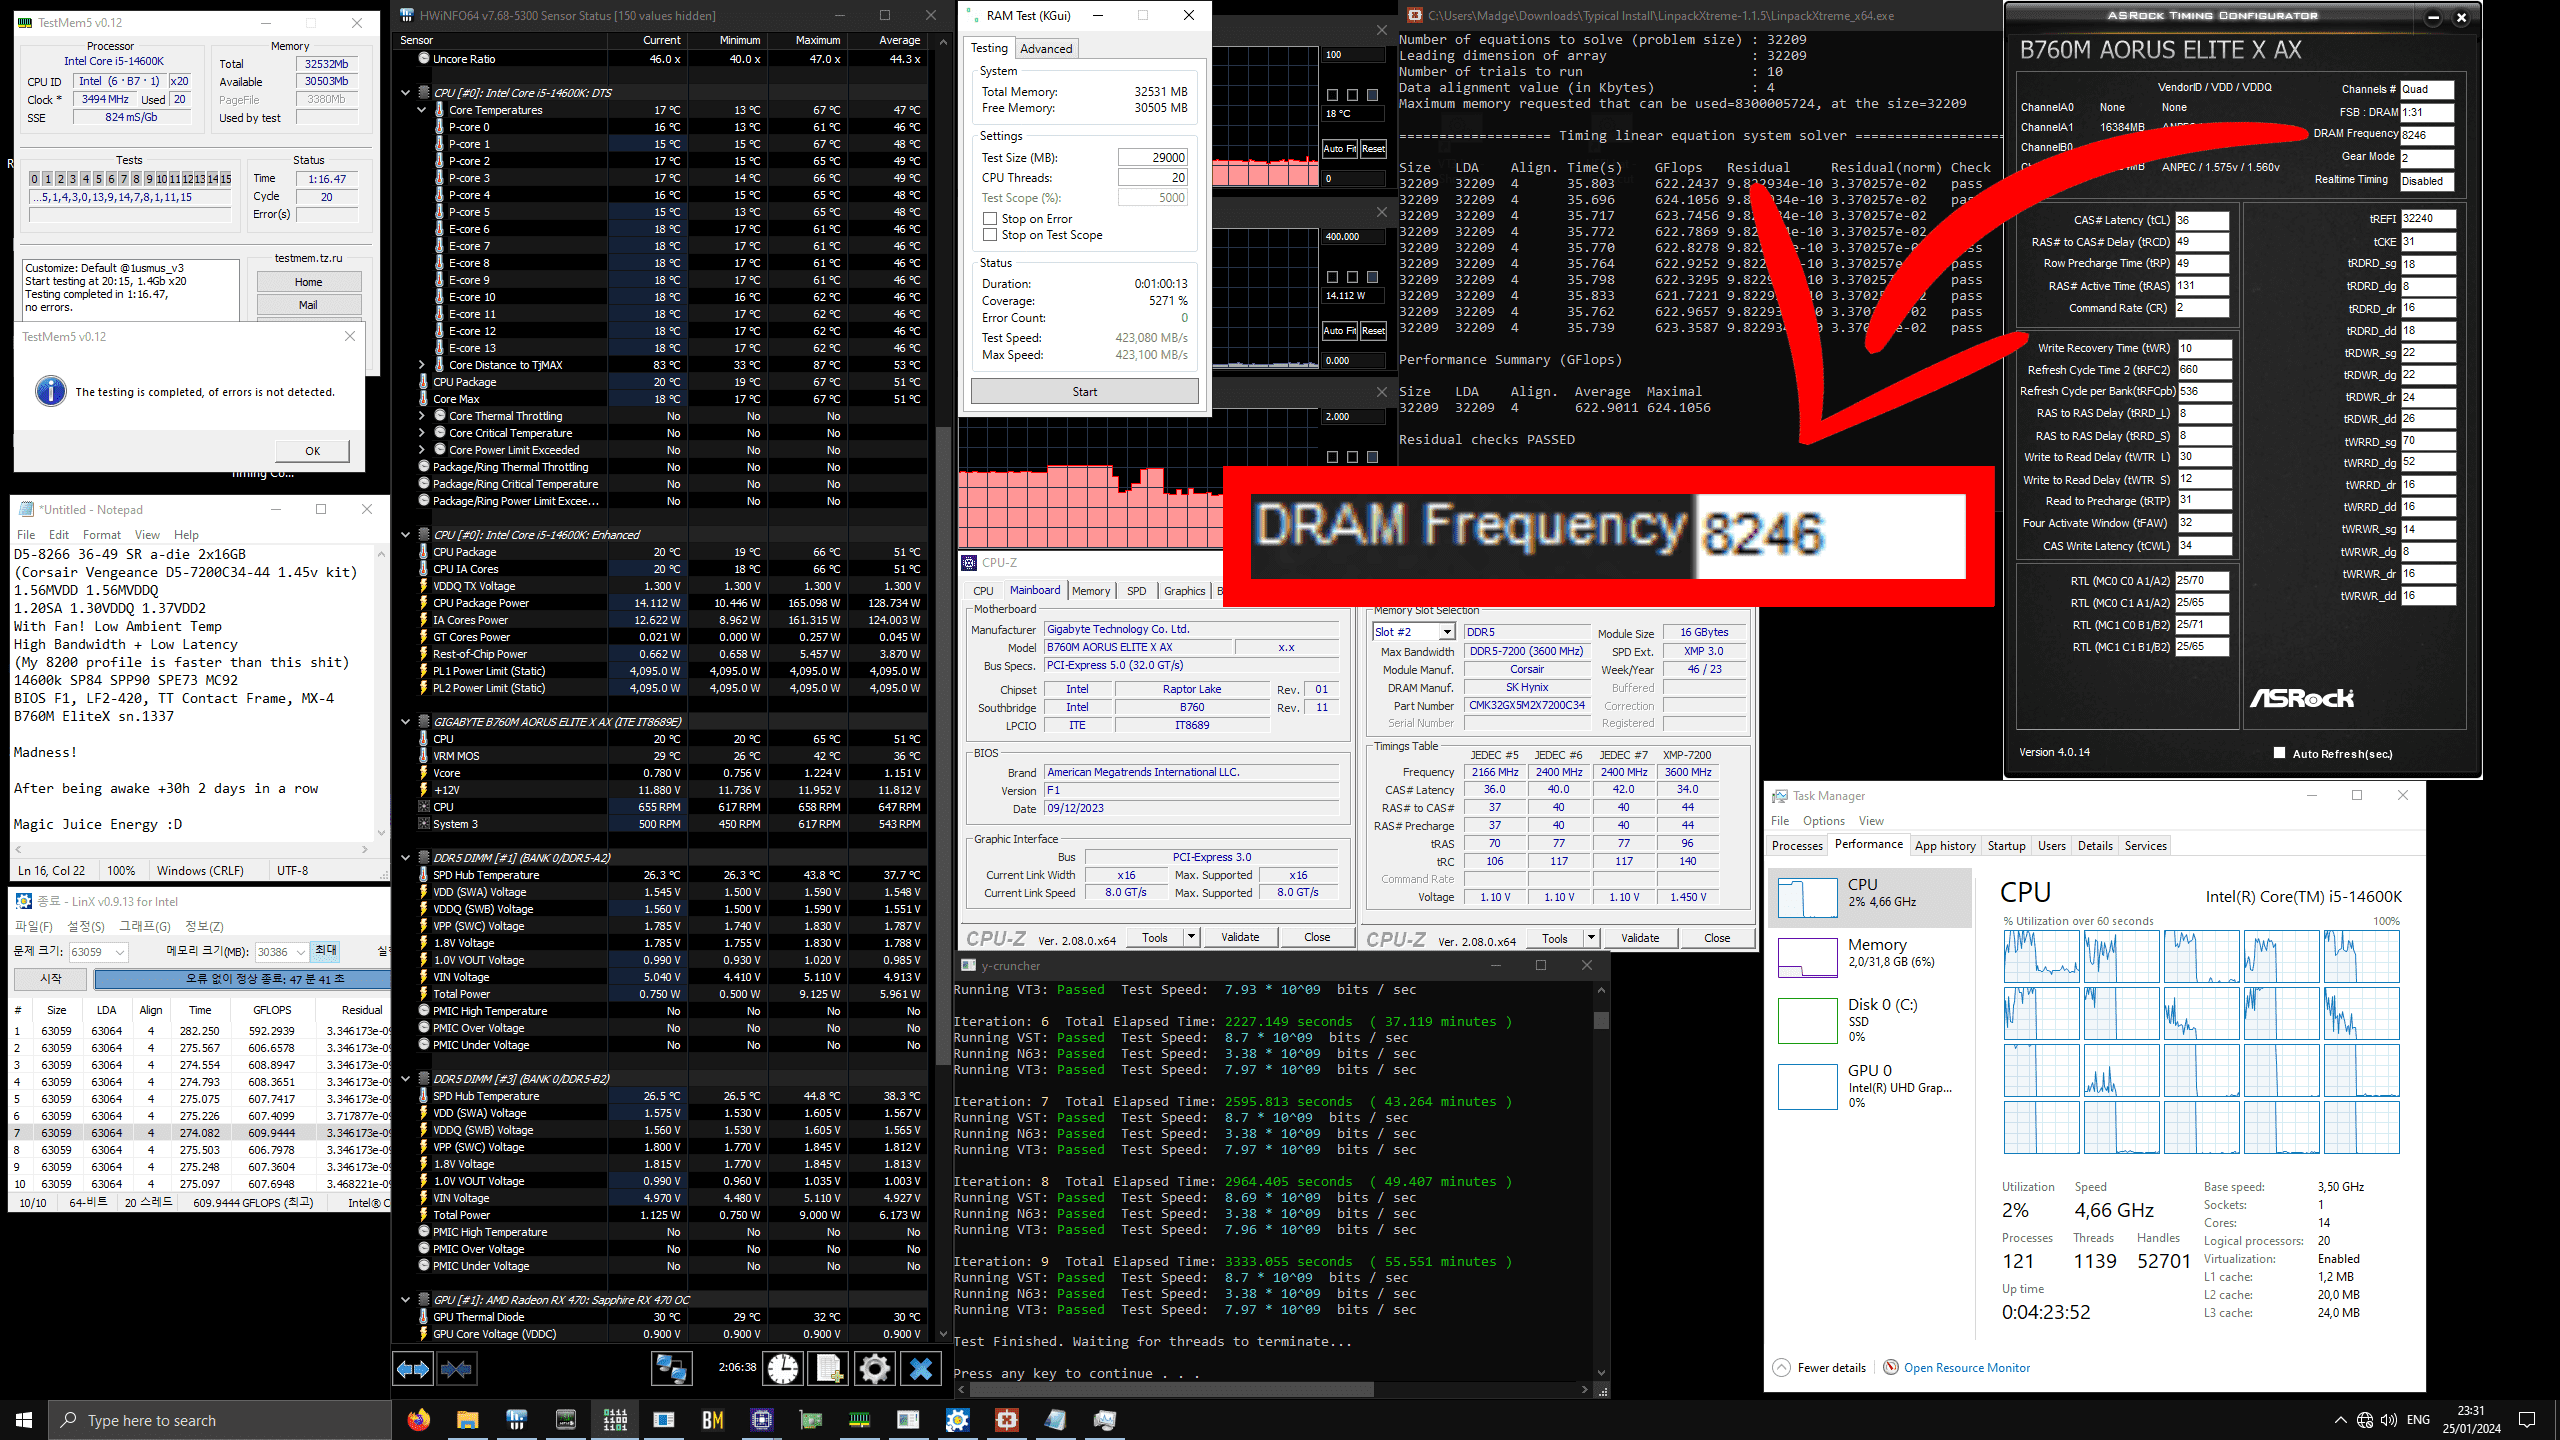Image resolution: width=2560 pixels, height=1440 pixels.
Task: Click blue color swatch in 18 °C graph
Action: (x=1372, y=94)
